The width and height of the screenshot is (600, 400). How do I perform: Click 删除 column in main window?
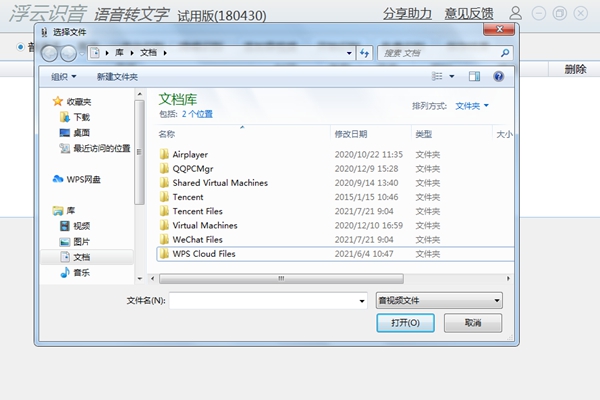[575, 69]
